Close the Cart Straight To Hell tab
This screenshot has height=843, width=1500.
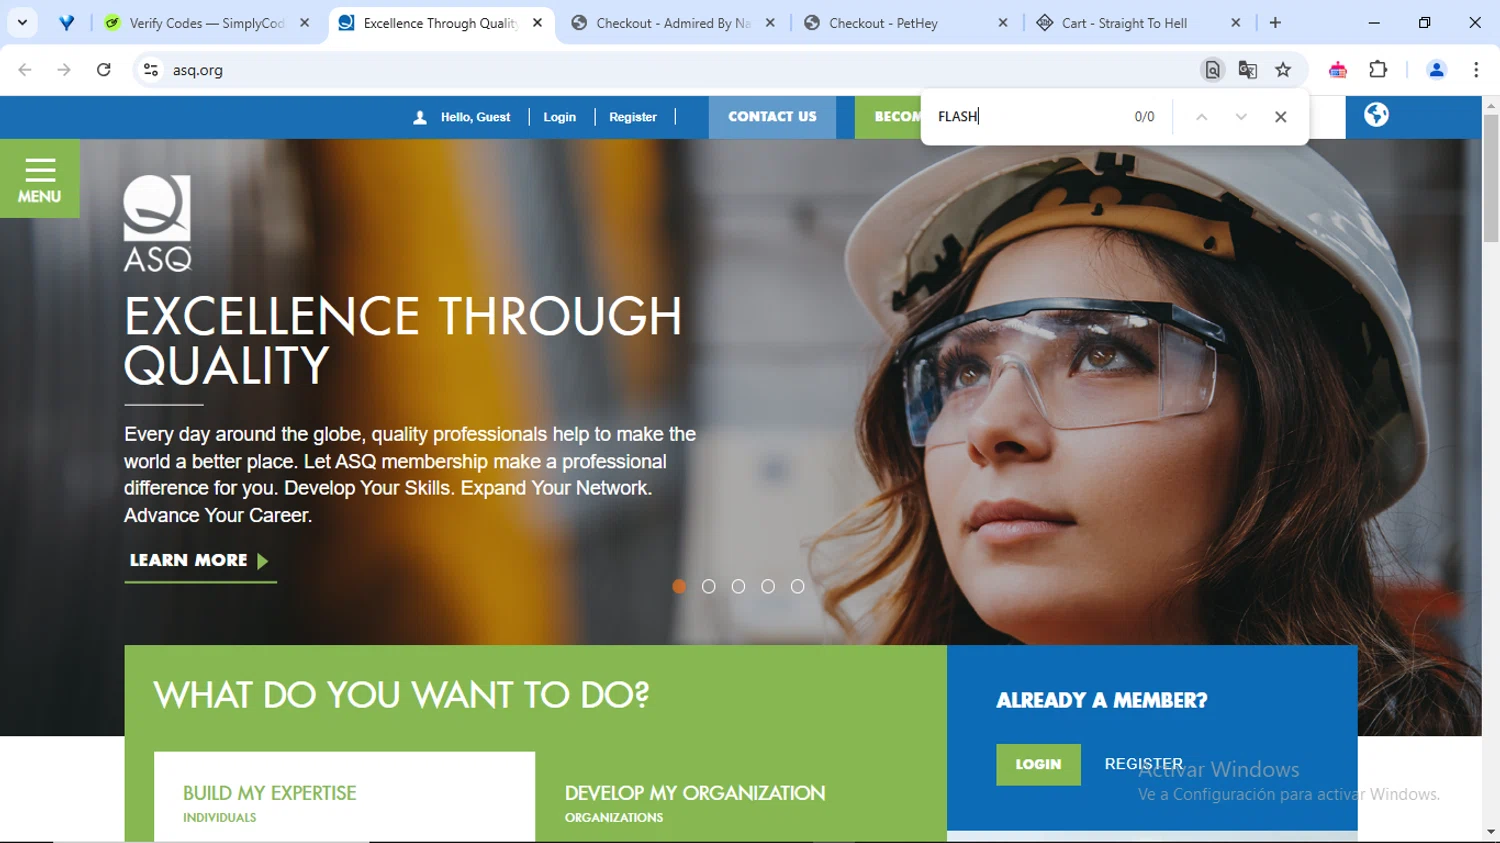click(x=1236, y=23)
